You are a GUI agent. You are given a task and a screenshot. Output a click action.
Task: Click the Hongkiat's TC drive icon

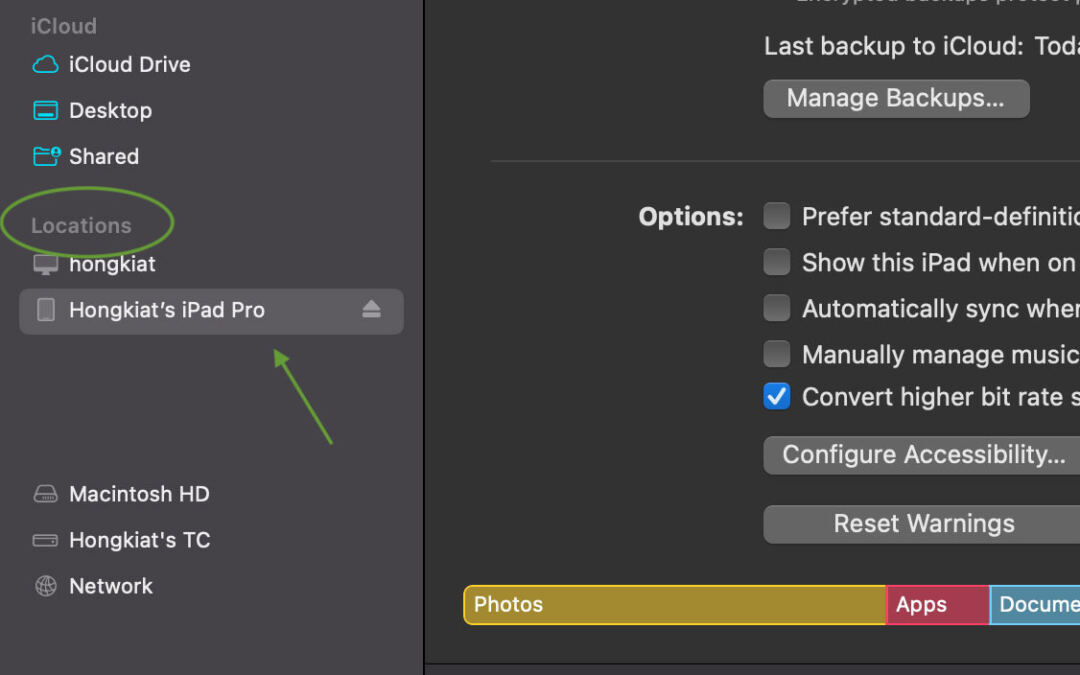46,540
